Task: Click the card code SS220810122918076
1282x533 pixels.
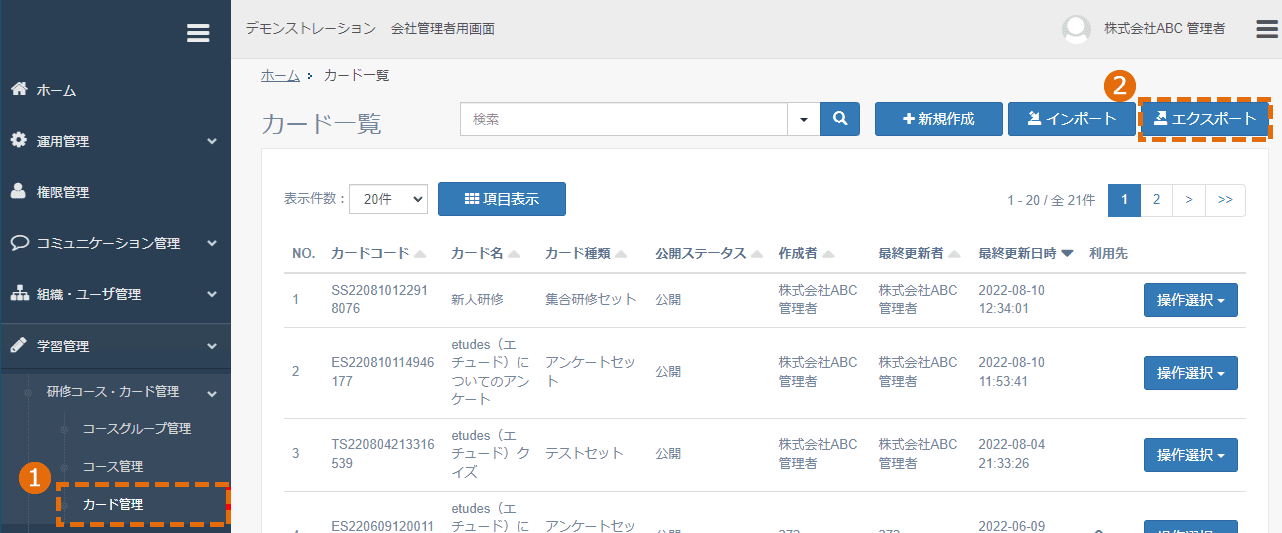Action: click(381, 300)
